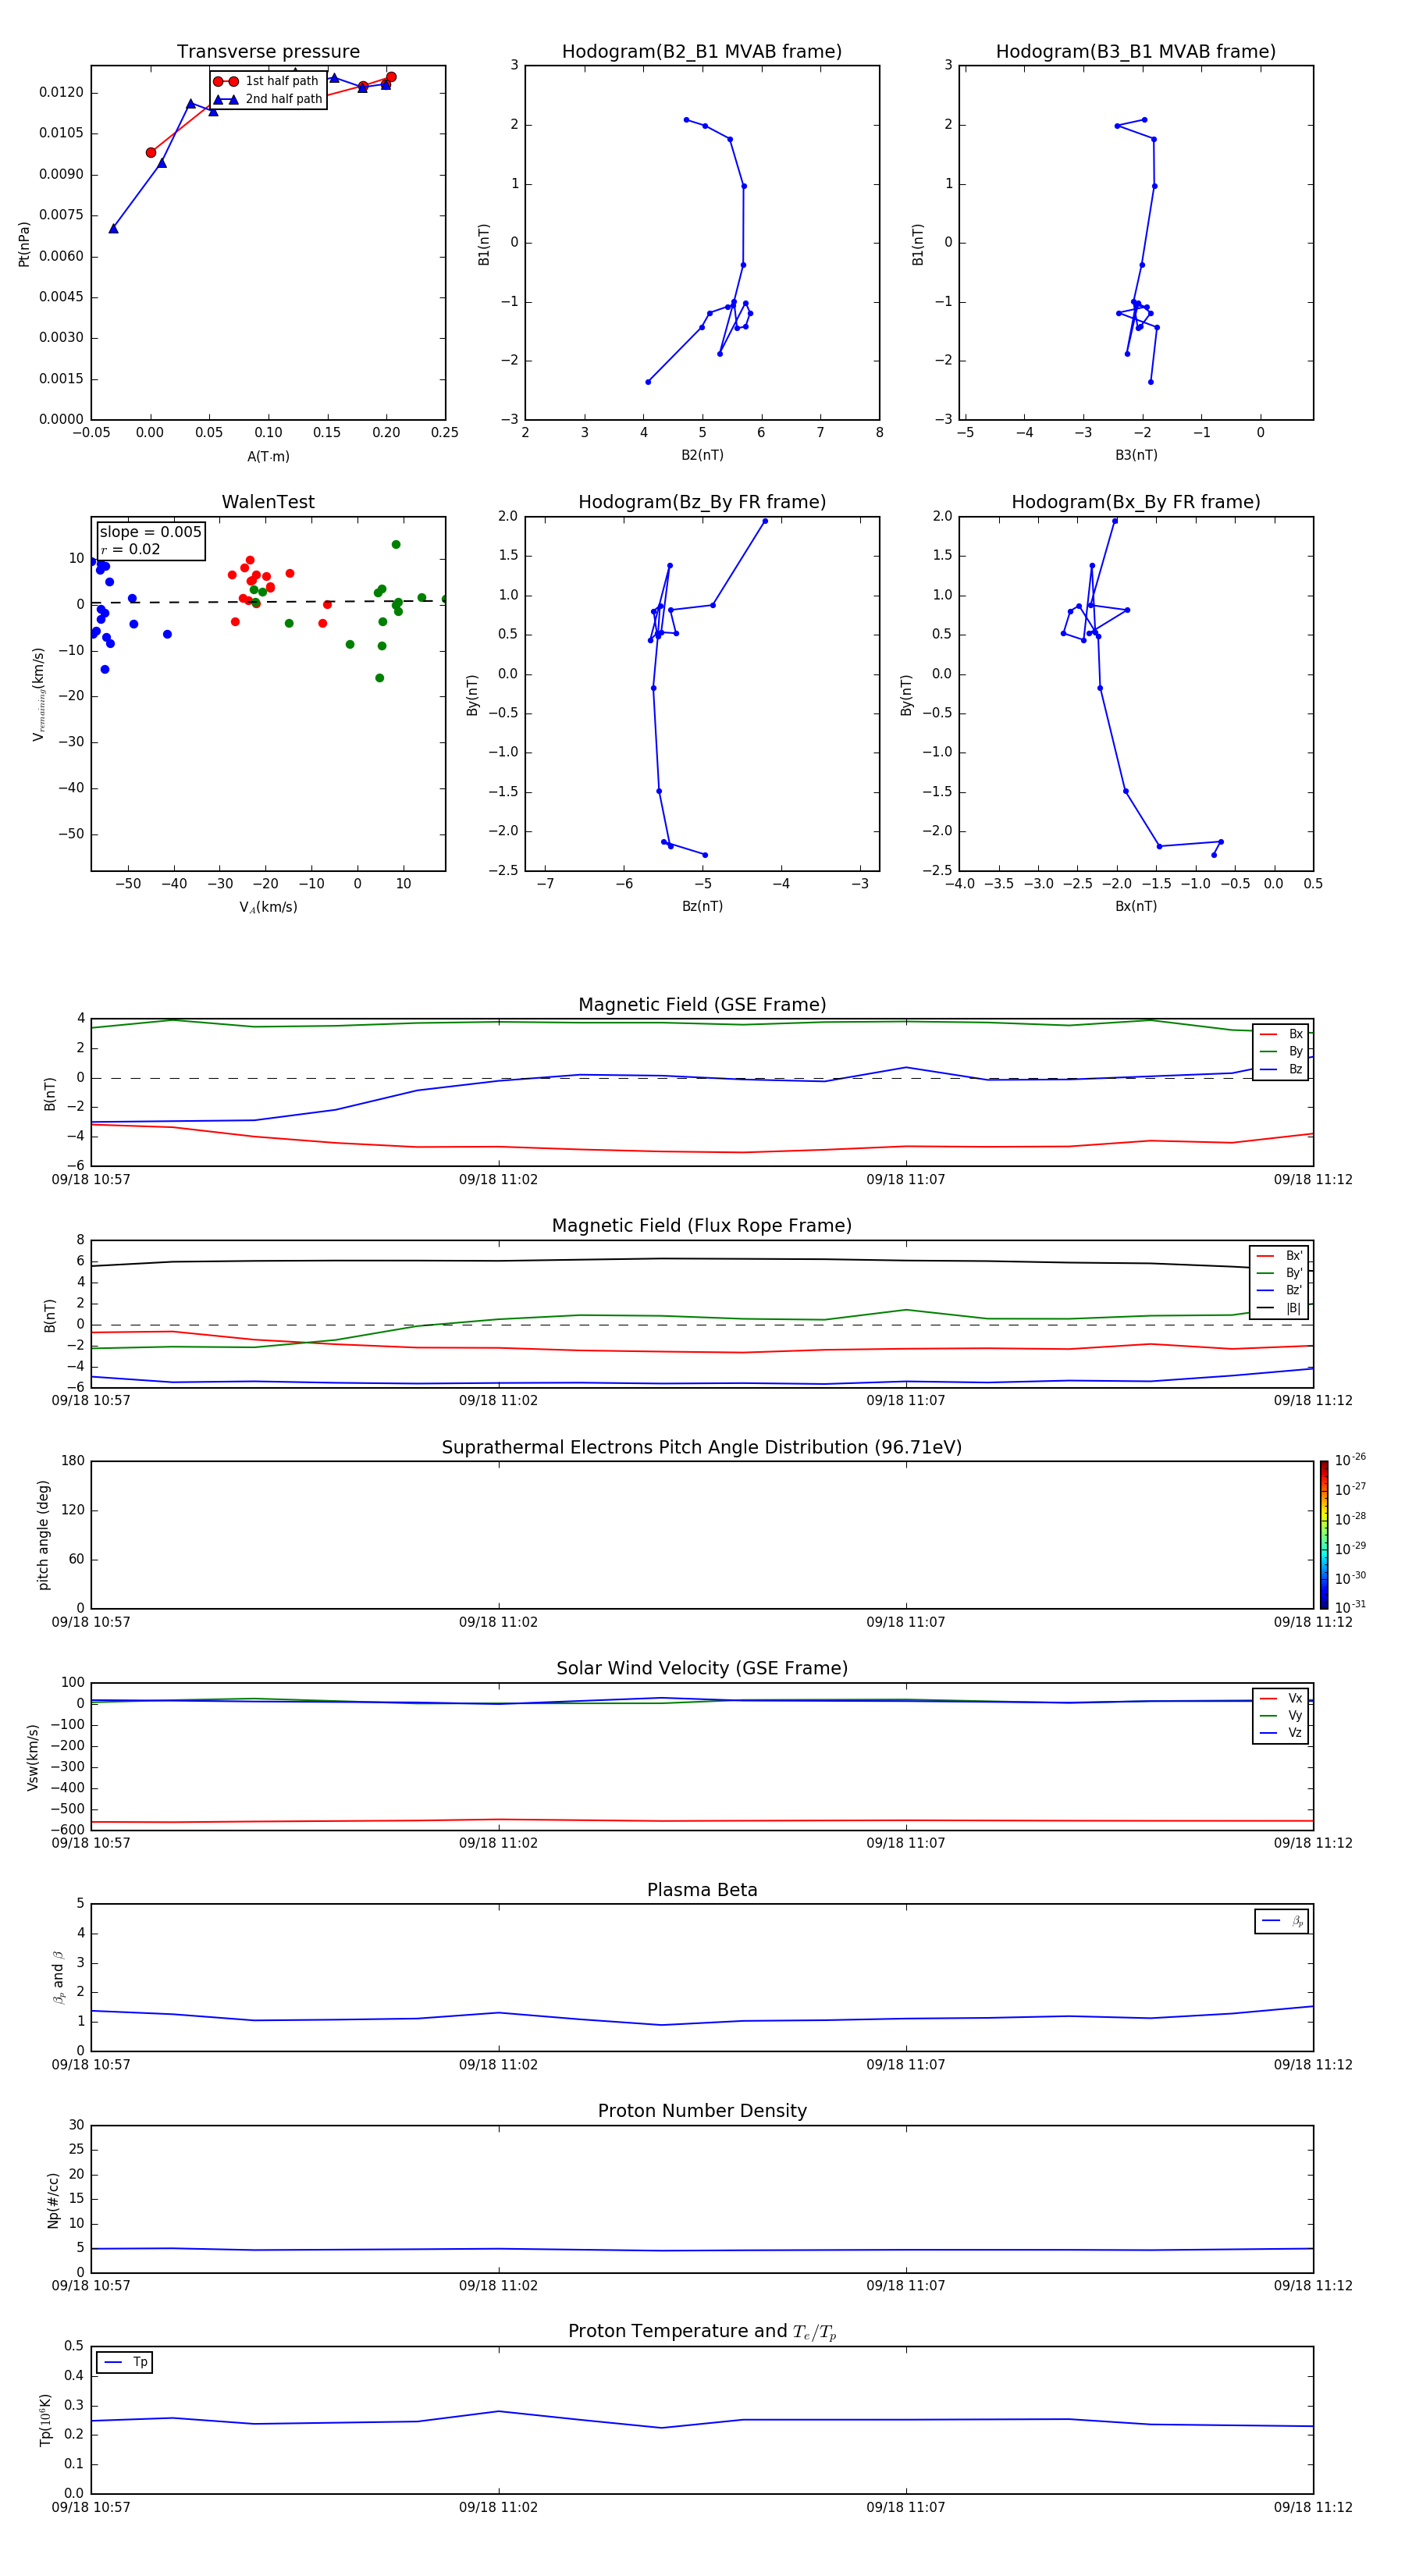
Task: Click the 'Solar Wind Velocity (GSE Frame)' title
Action: tap(702, 1669)
